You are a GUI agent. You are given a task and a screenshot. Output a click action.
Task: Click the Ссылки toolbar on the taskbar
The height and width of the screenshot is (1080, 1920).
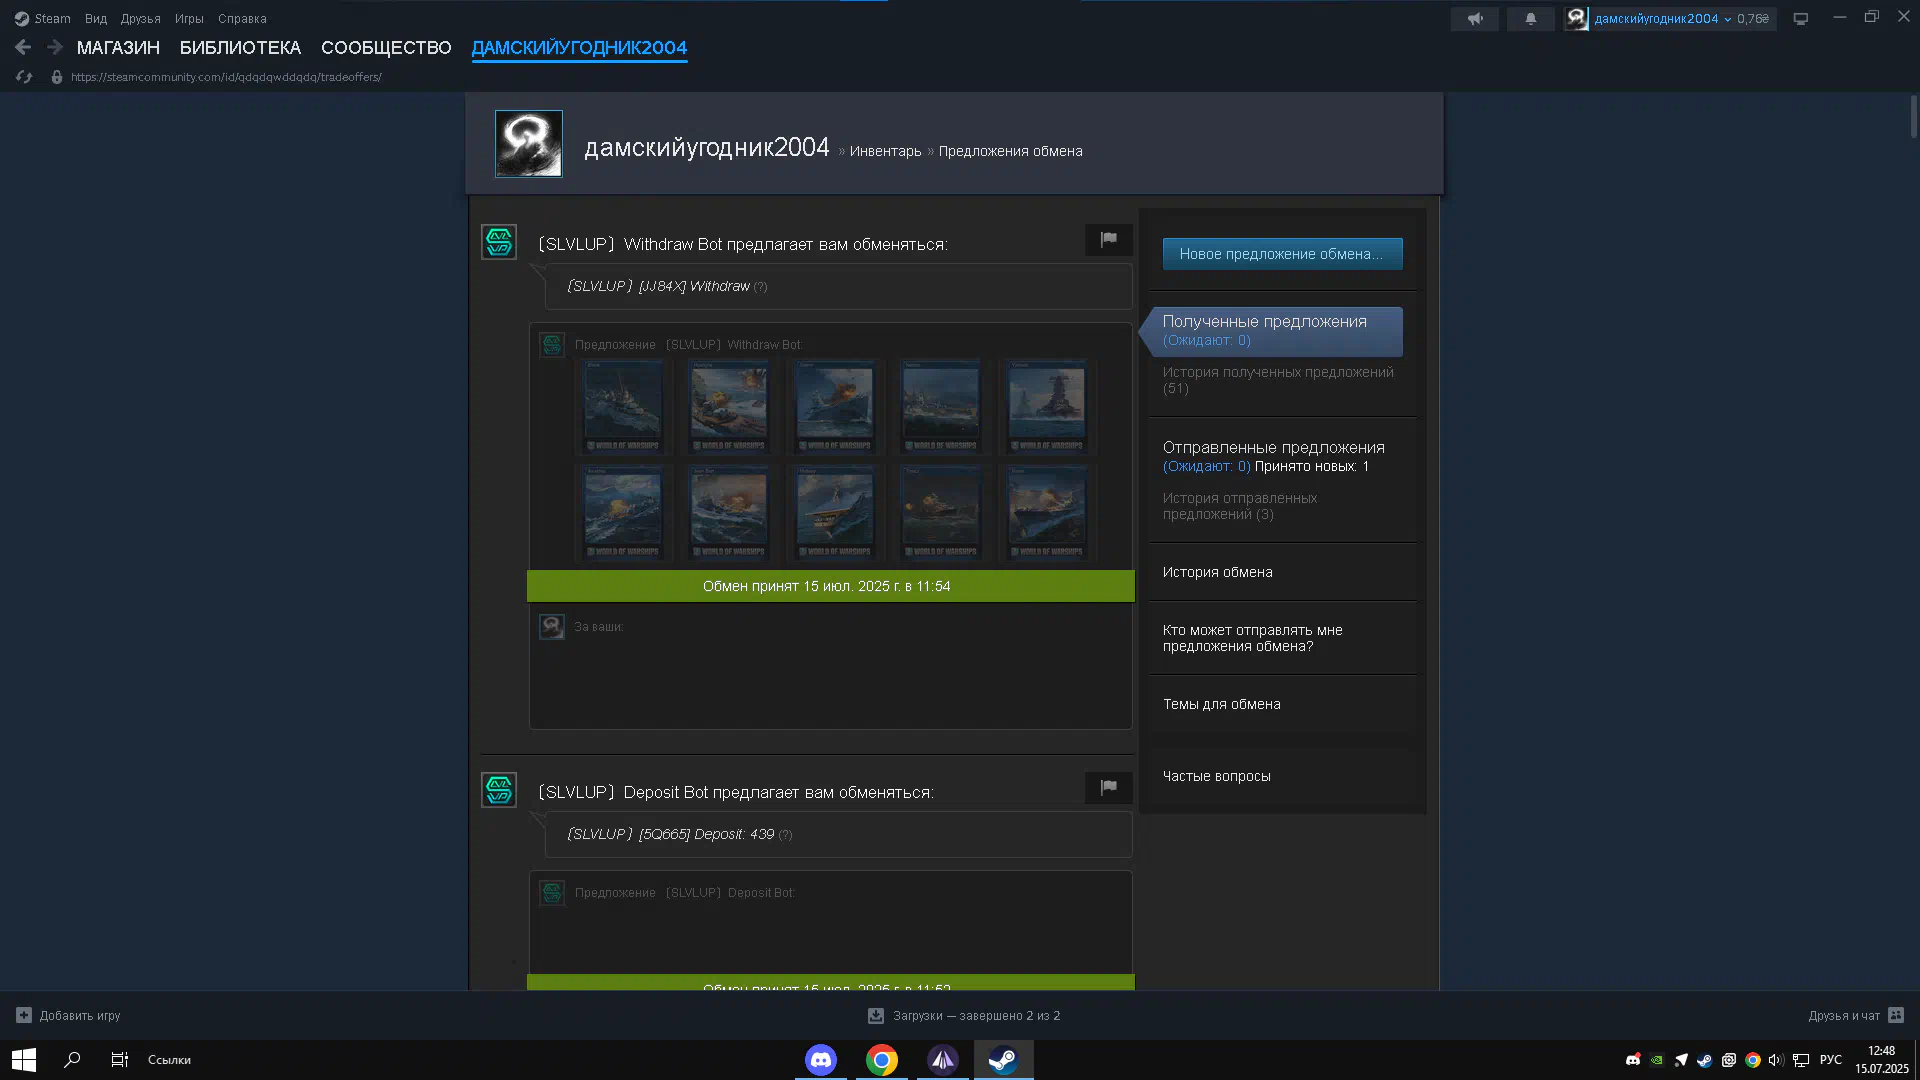pos(169,1060)
